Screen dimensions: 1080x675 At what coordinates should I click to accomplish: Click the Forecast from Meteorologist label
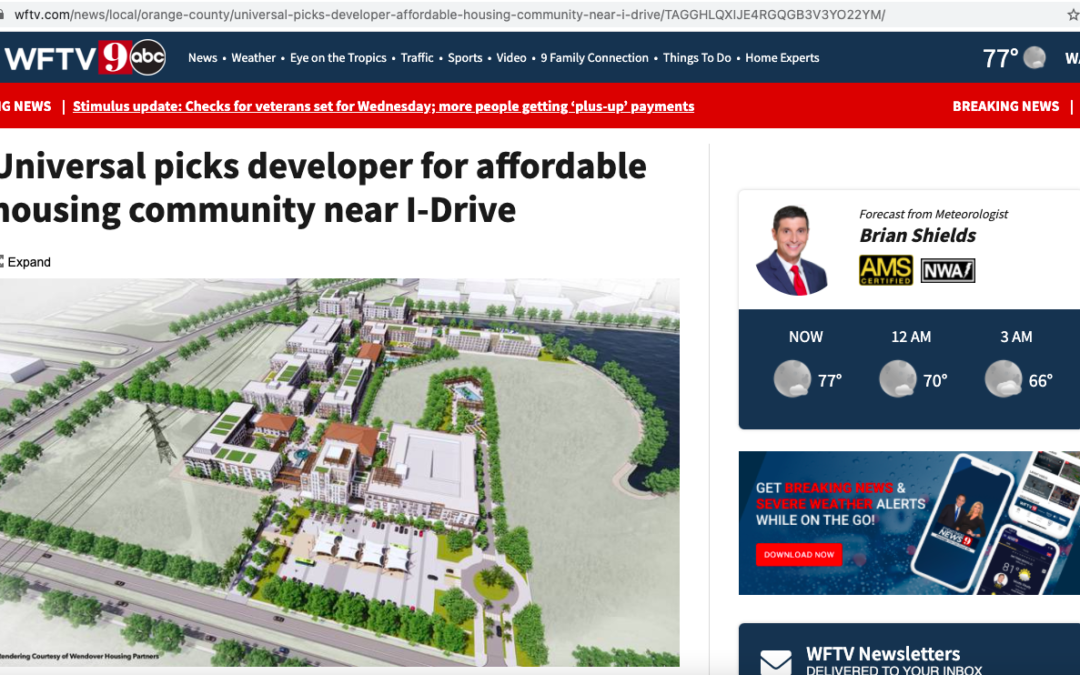click(x=933, y=214)
